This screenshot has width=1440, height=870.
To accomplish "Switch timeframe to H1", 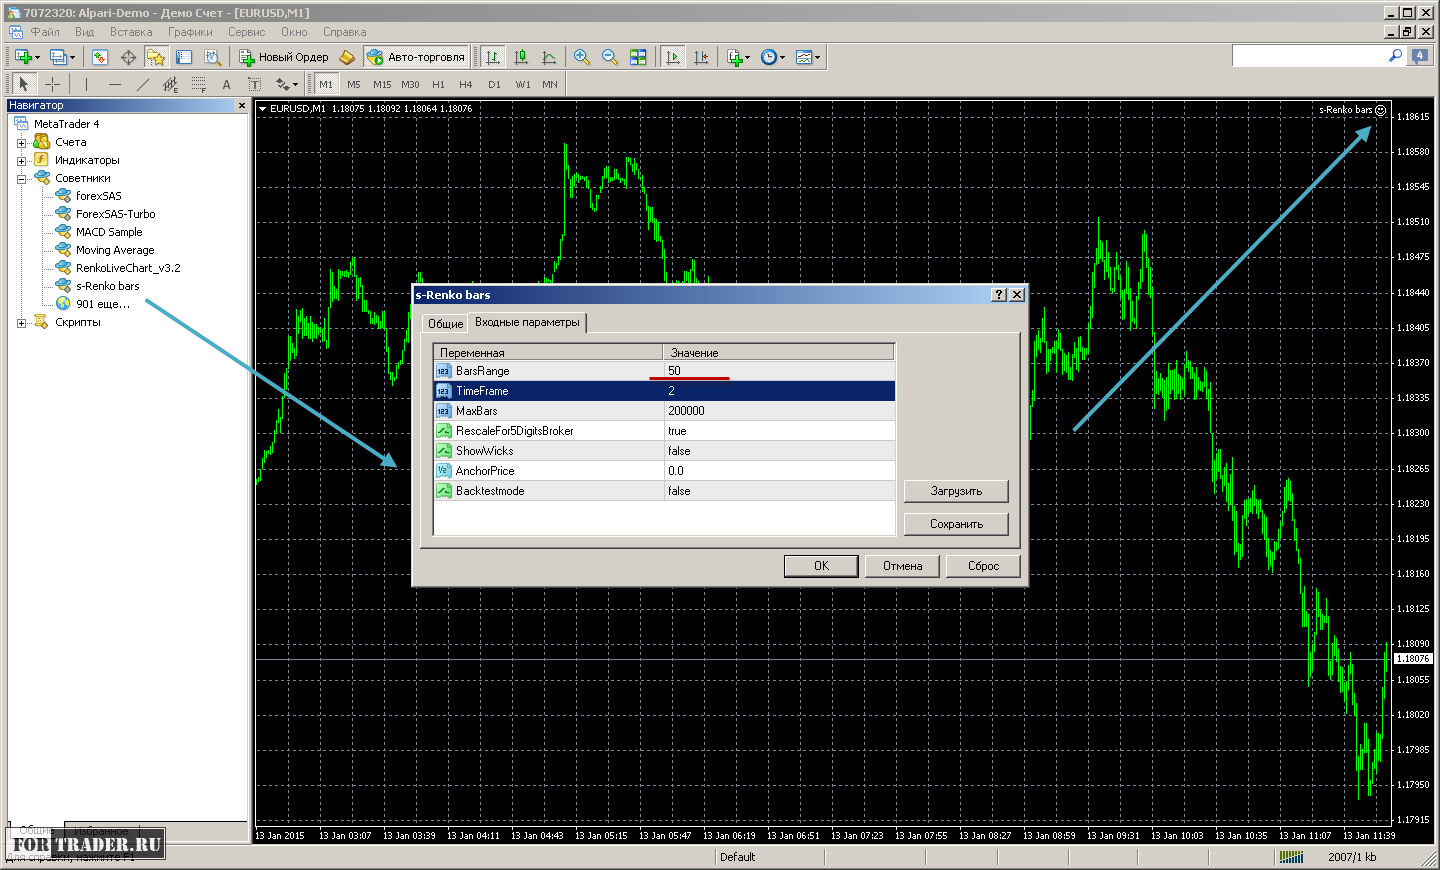I will click(438, 84).
